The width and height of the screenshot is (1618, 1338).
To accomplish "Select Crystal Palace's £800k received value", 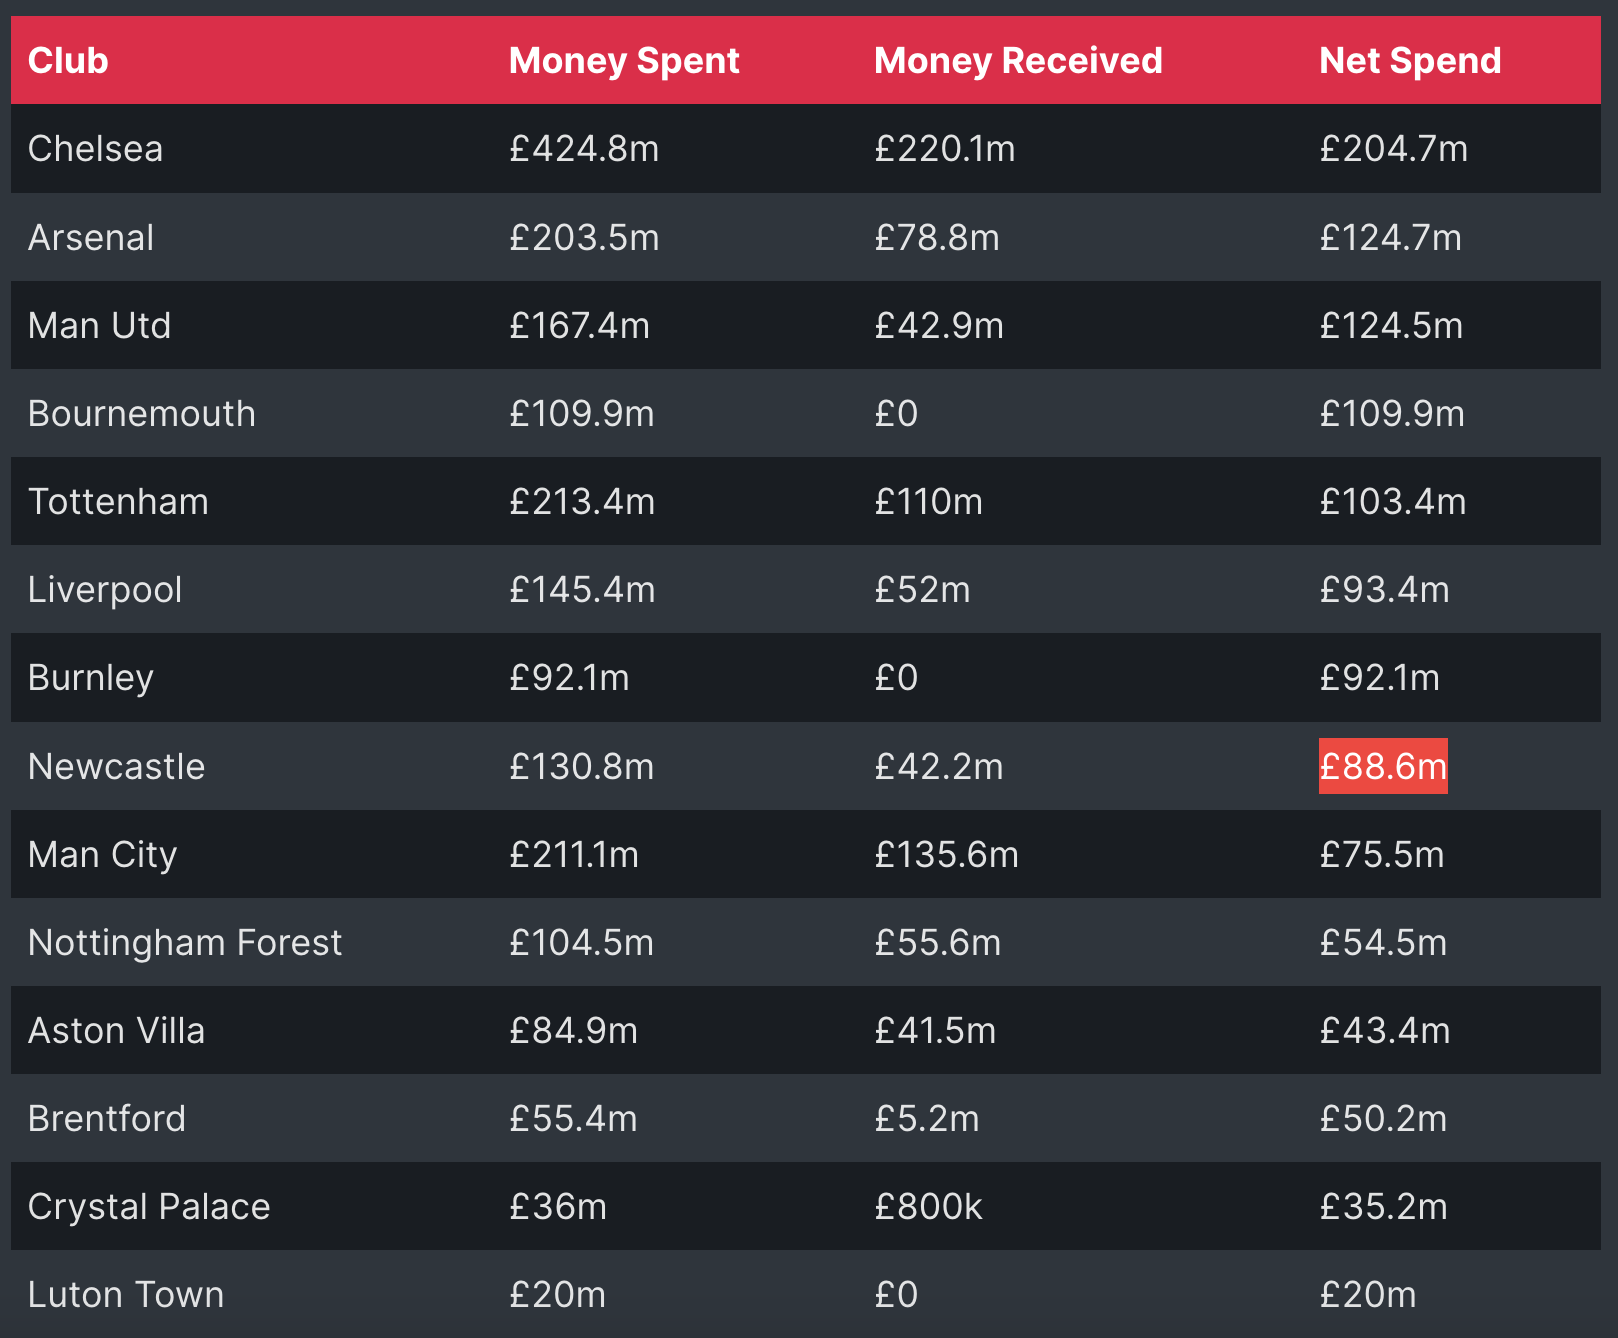I will click(x=928, y=1207).
